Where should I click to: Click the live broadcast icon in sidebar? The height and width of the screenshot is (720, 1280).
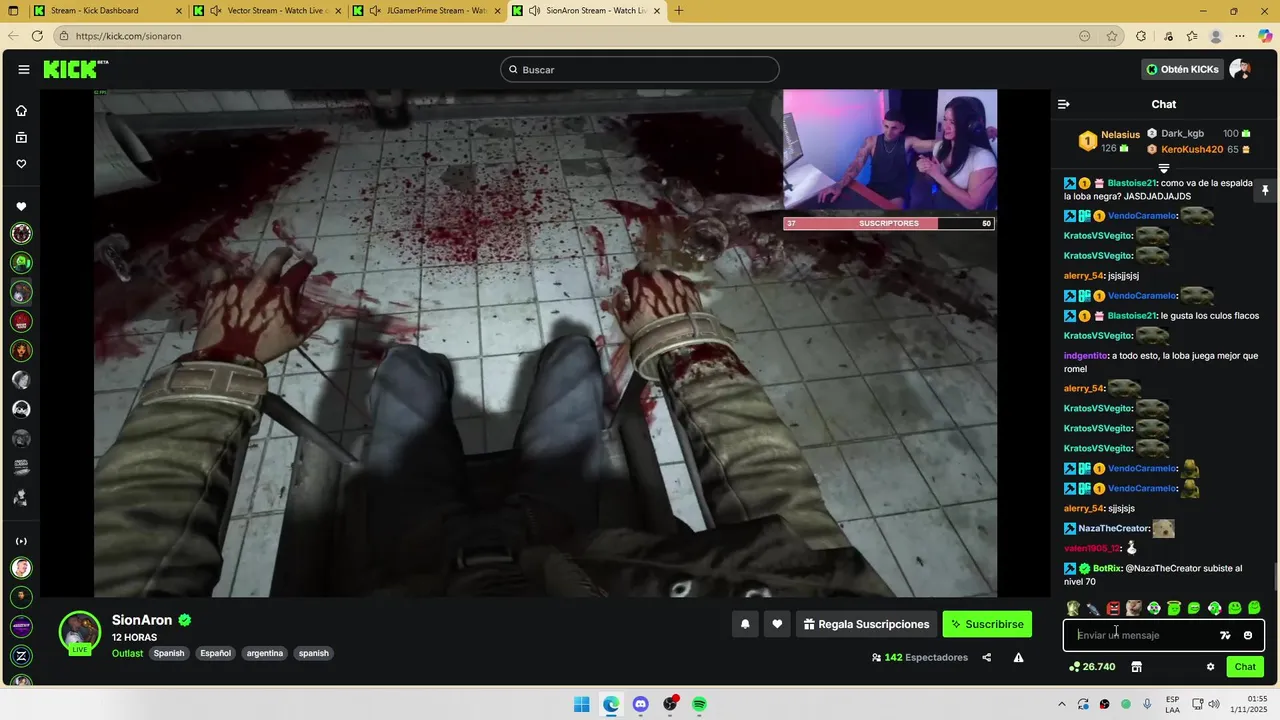[x=21, y=541]
